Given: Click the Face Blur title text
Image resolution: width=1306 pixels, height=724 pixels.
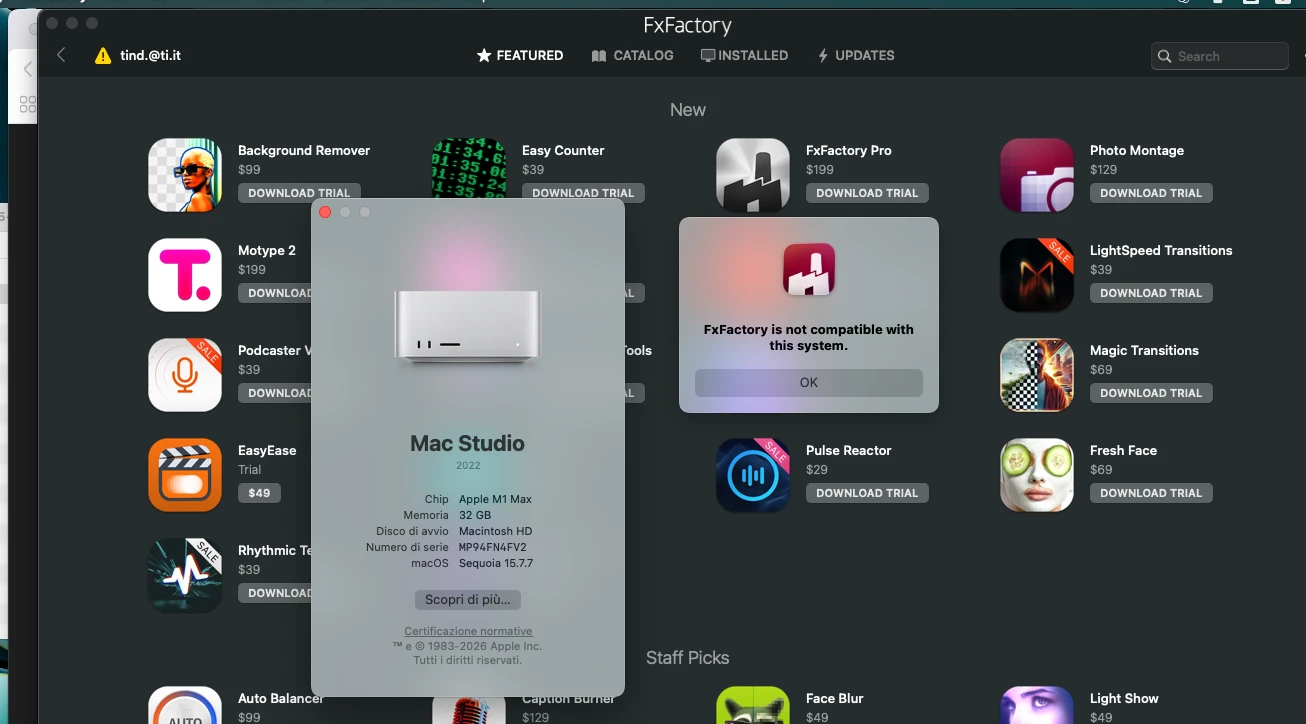Looking at the screenshot, I should [835, 698].
